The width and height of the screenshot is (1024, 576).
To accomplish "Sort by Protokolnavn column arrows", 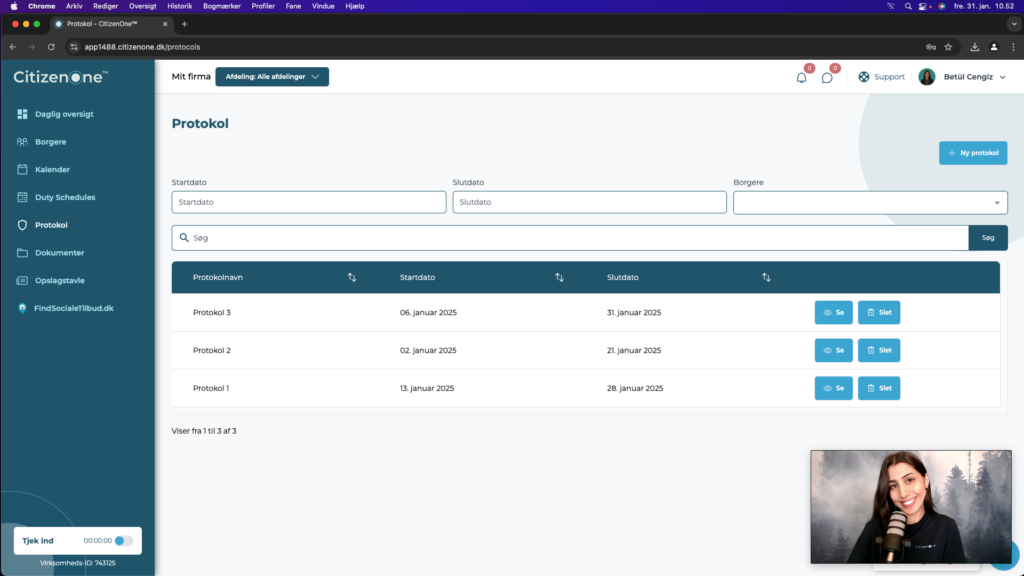I will (x=352, y=278).
